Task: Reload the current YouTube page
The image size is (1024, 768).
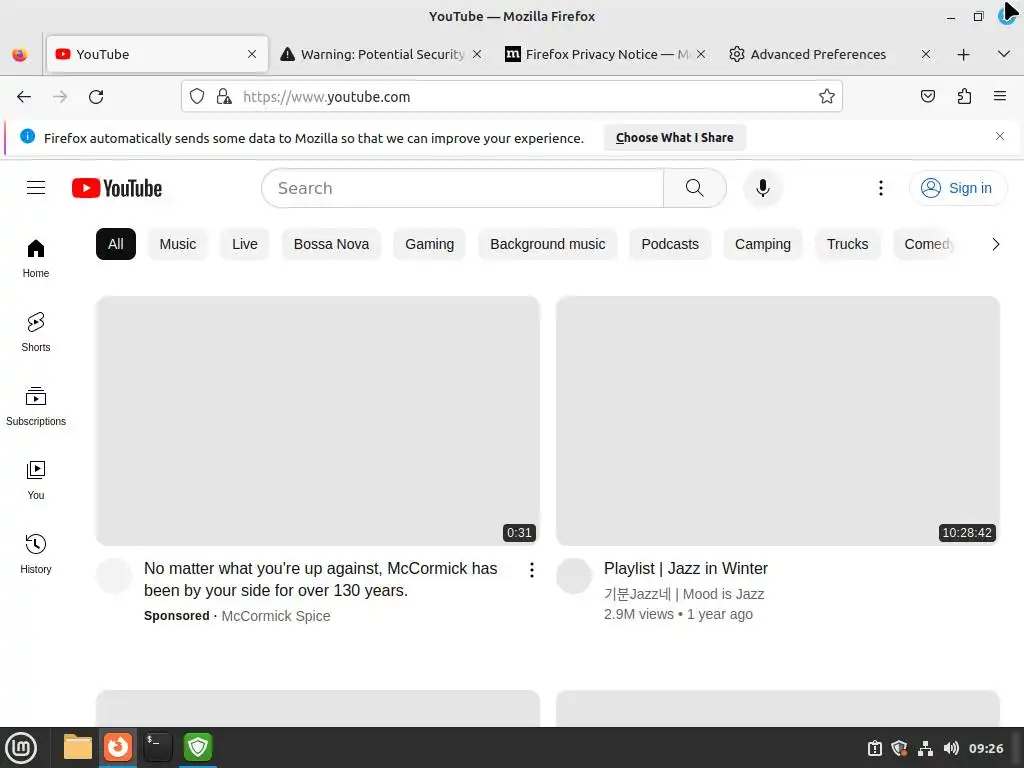Action: (96, 97)
